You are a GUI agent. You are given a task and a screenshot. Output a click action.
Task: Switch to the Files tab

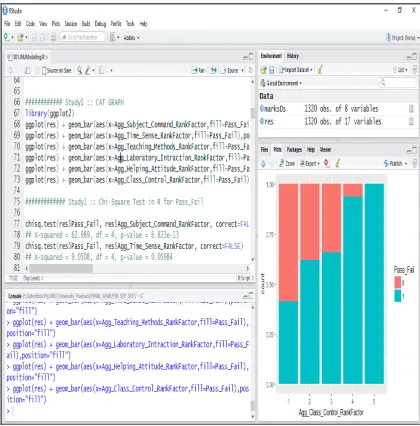(x=264, y=150)
